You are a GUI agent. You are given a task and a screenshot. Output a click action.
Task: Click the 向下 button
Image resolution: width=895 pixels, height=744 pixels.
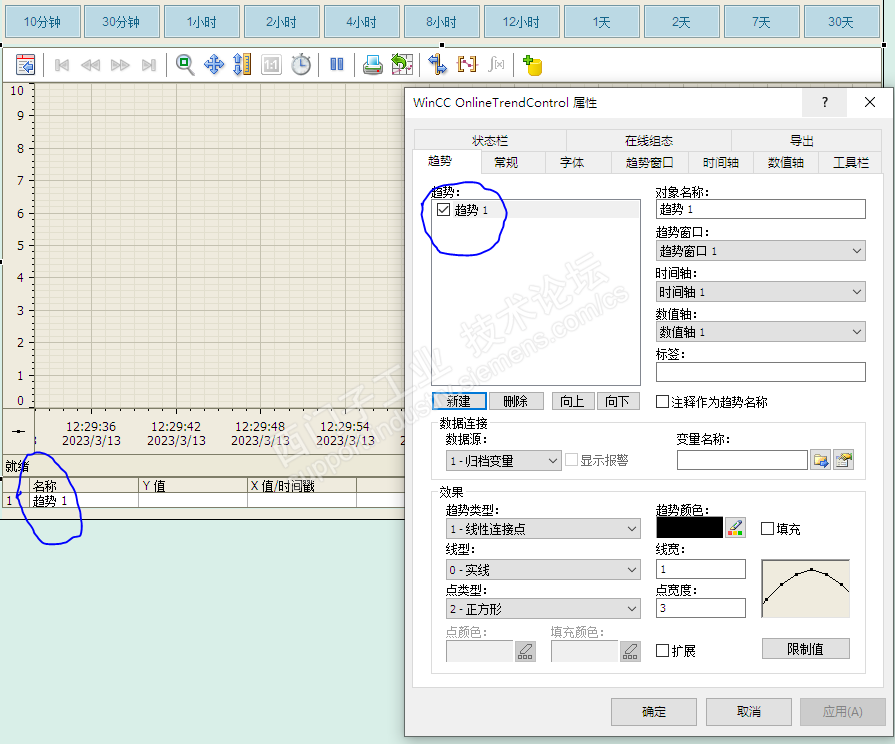coord(618,401)
